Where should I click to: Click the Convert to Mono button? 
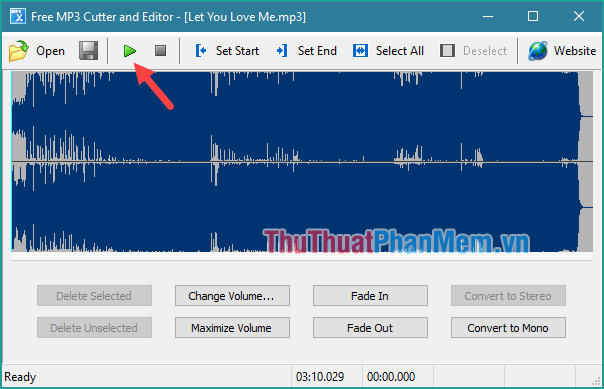(508, 328)
